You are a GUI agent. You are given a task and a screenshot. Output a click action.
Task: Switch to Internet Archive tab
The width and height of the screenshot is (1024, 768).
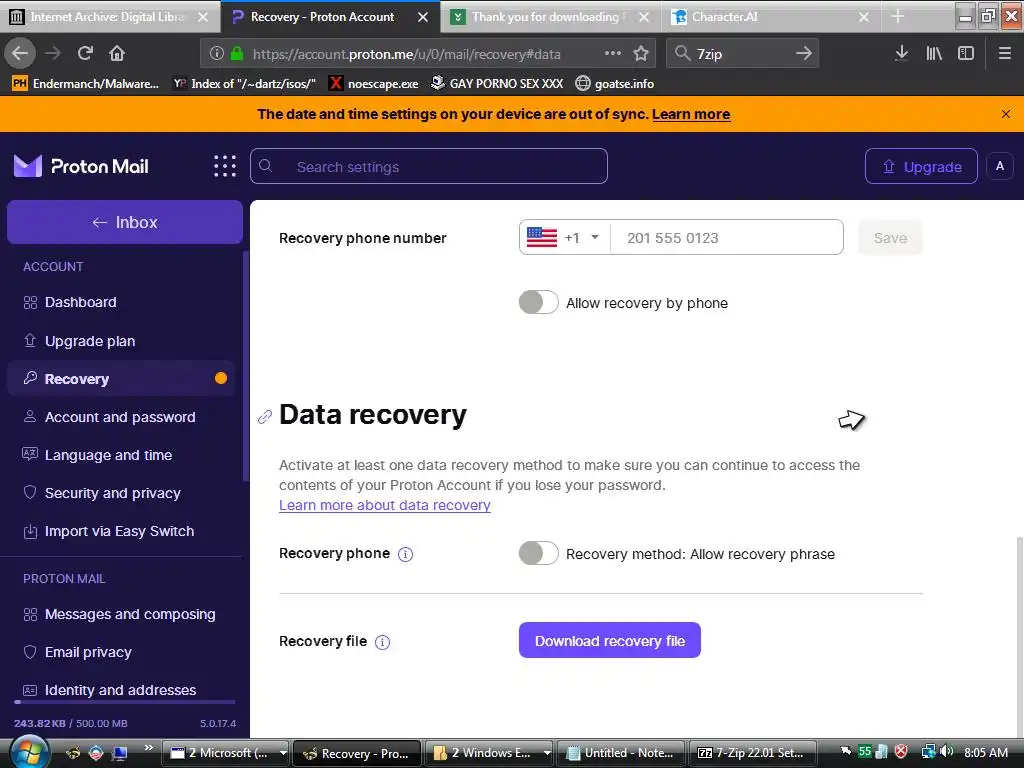click(x=108, y=17)
